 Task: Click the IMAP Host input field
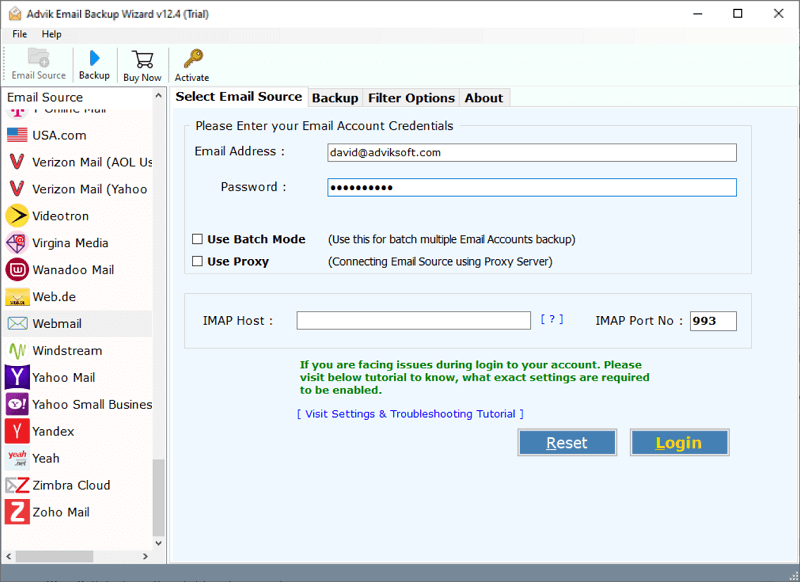click(413, 321)
